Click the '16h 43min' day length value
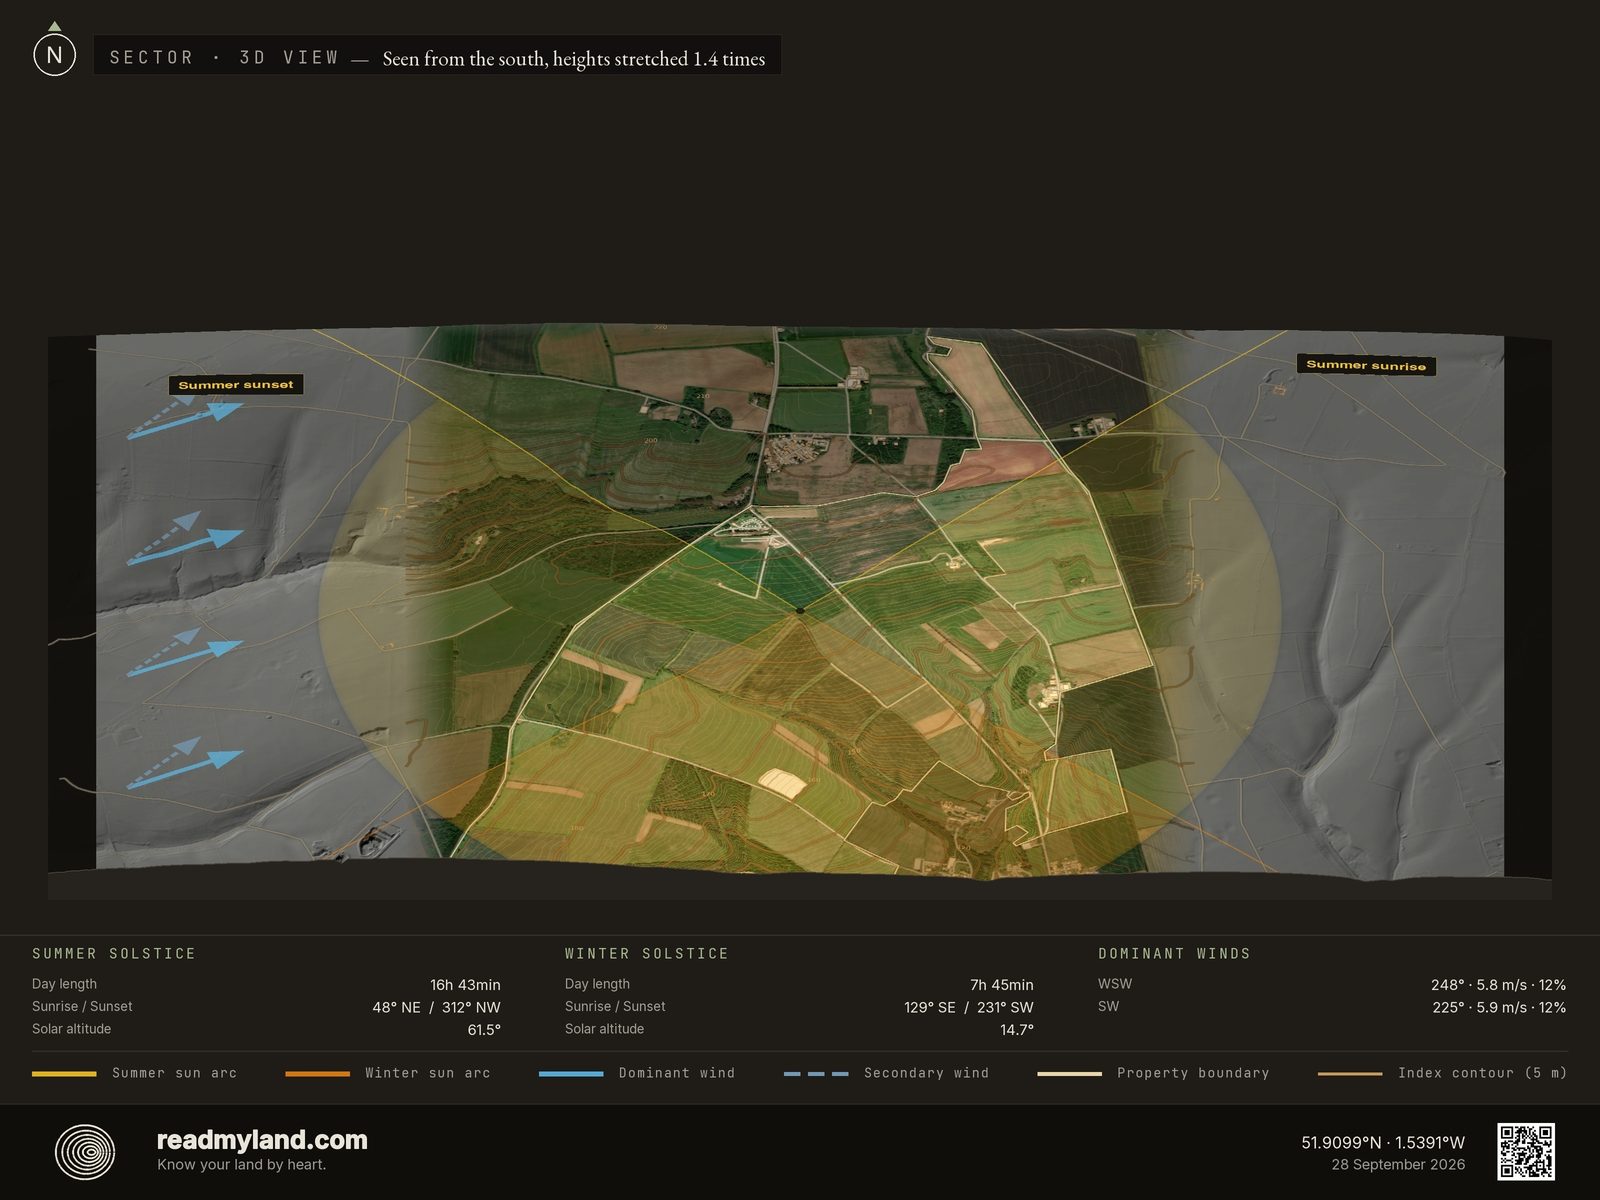1600x1200 pixels. [465, 985]
